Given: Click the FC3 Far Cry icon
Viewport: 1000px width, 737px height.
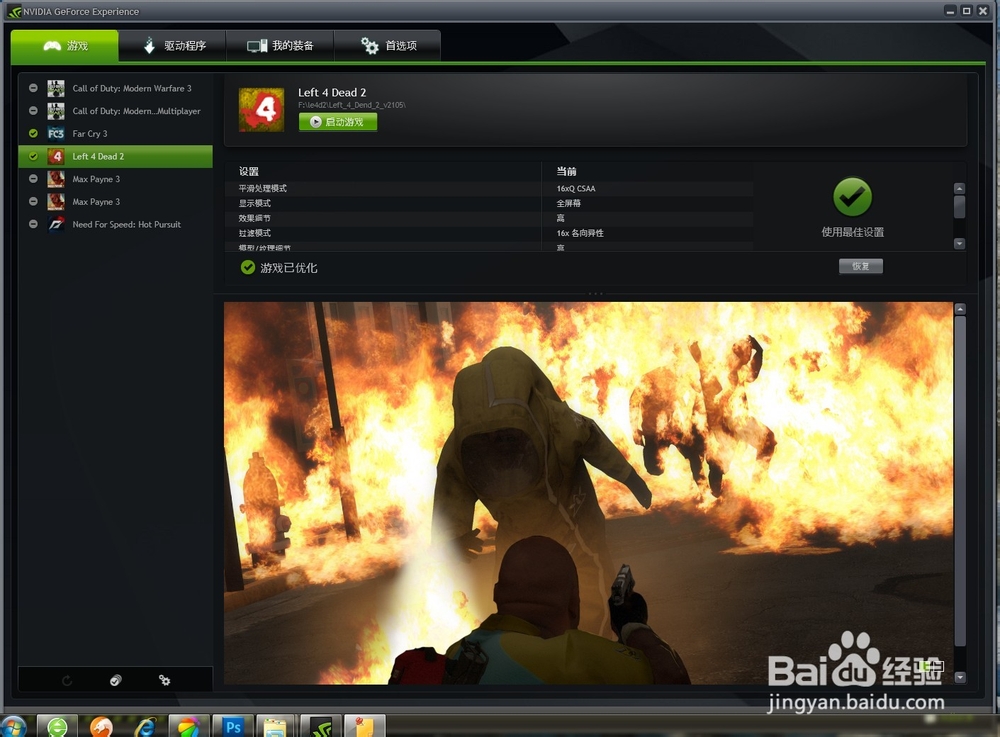Looking at the screenshot, I should 56,134.
